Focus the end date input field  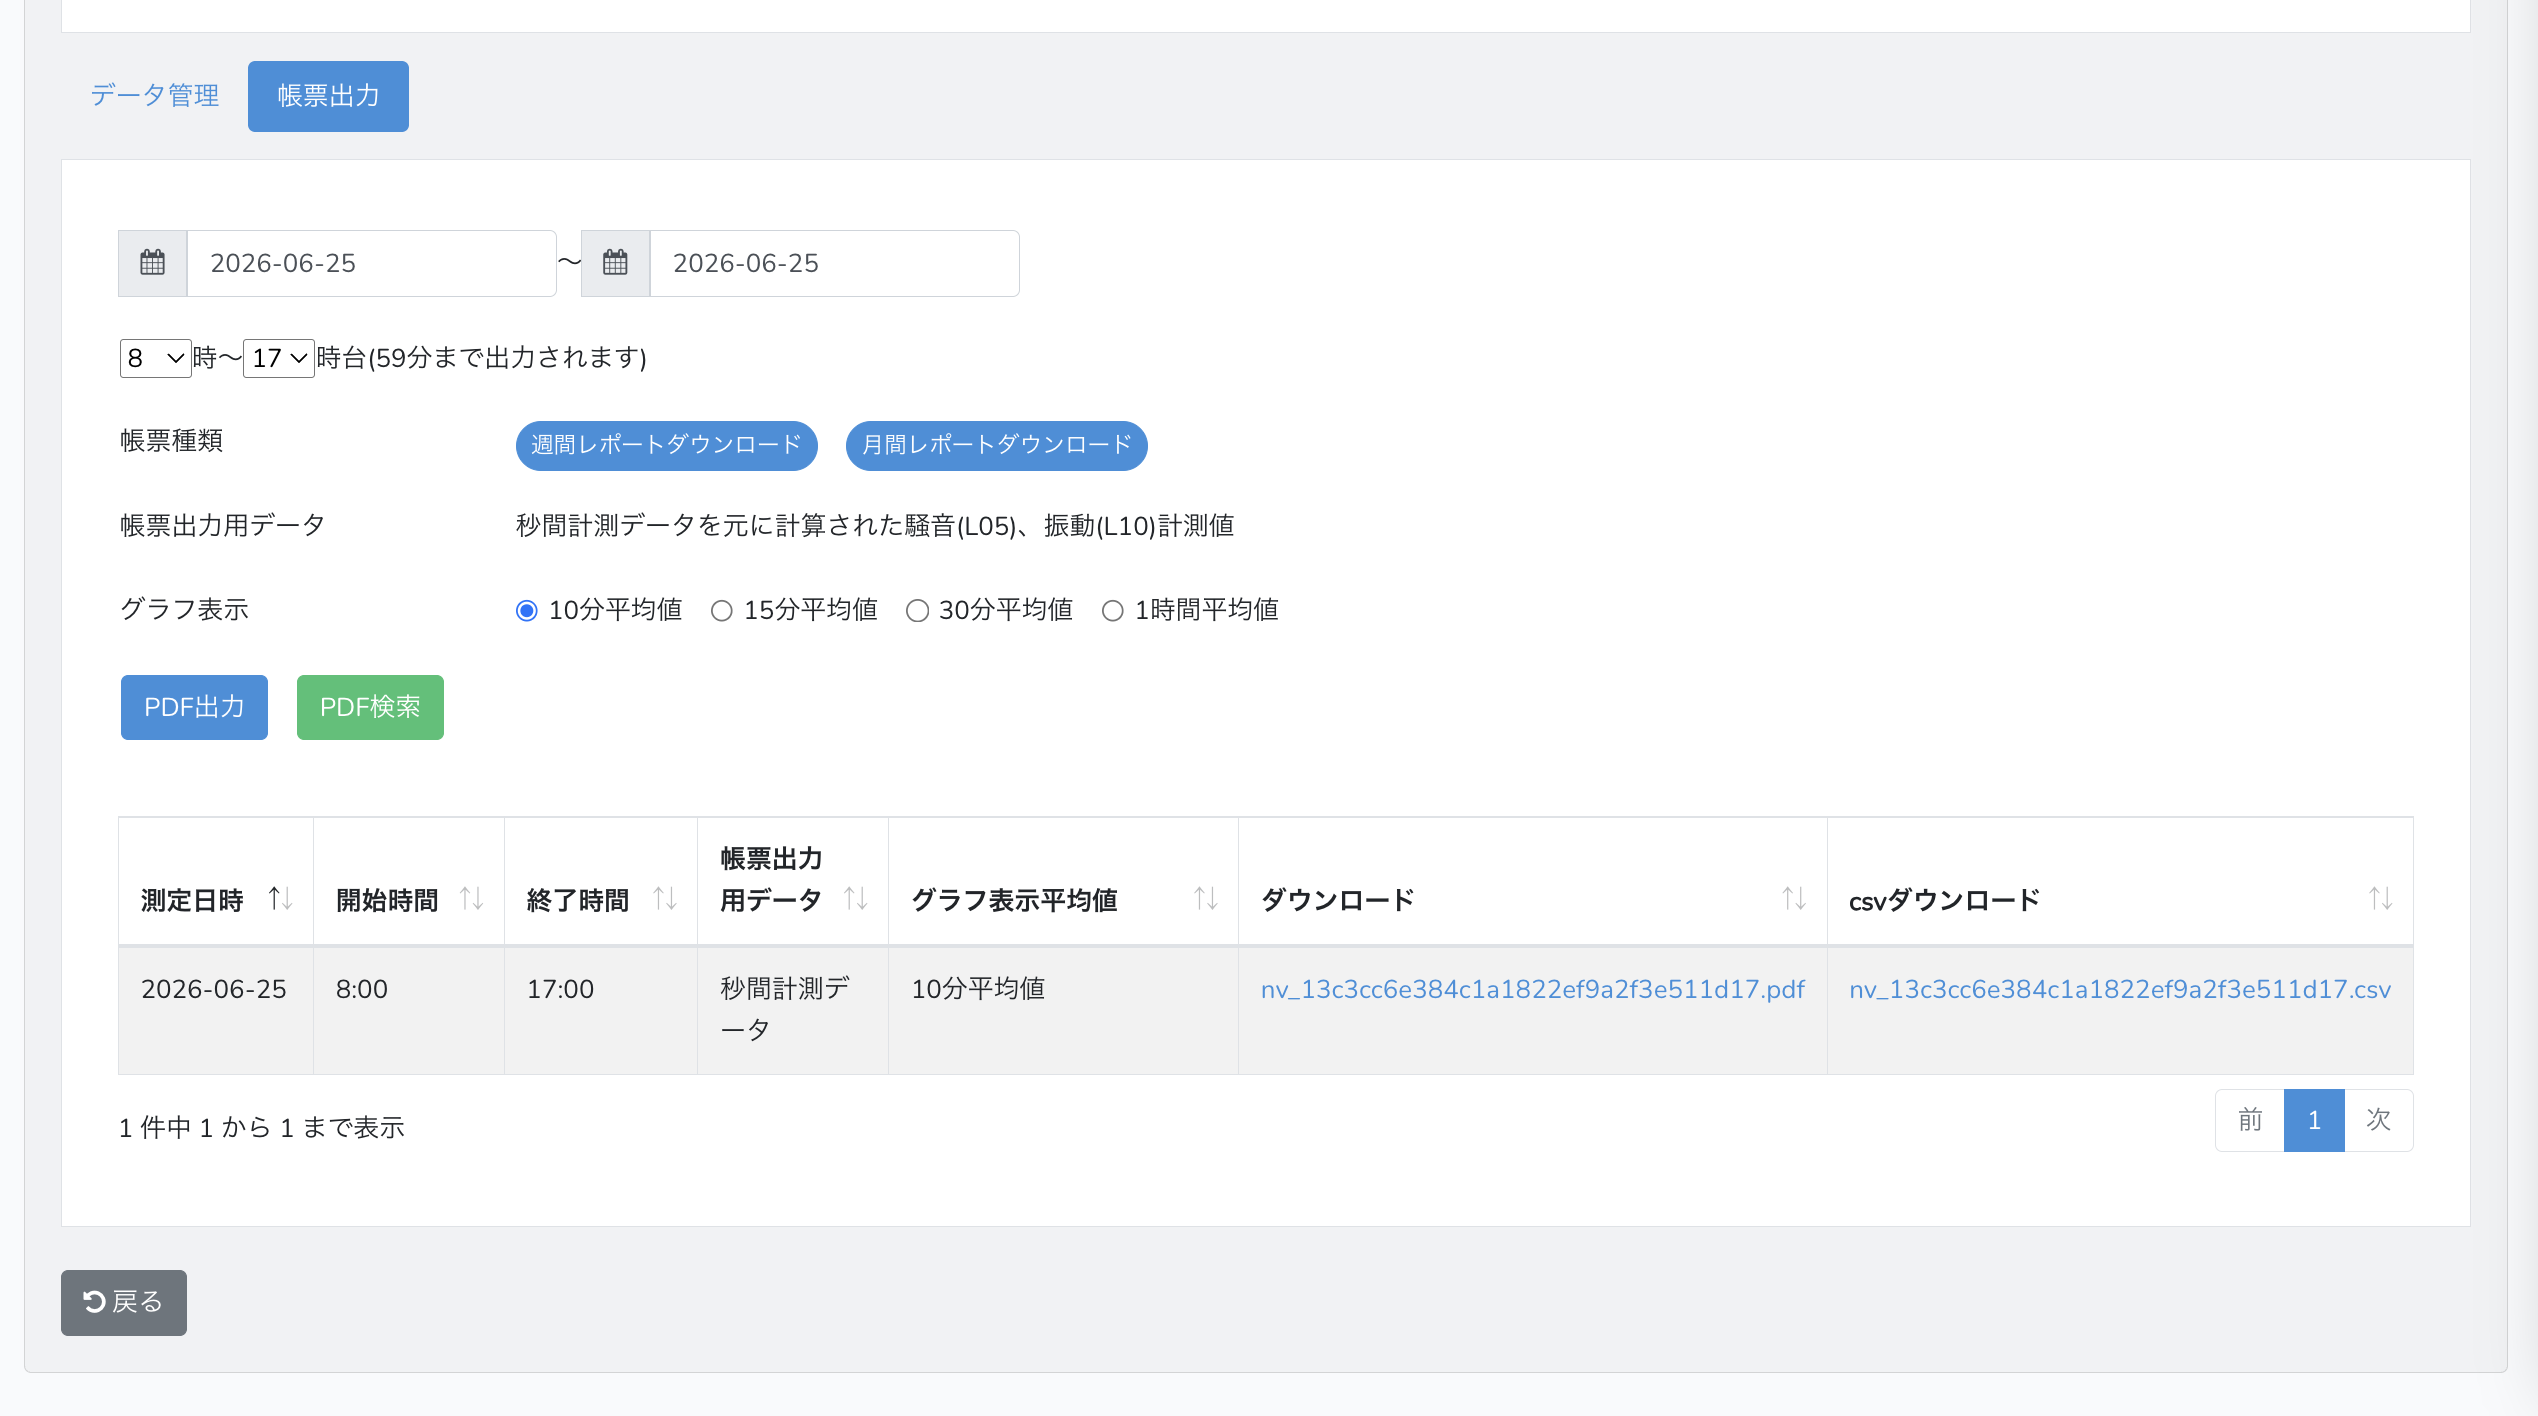[835, 263]
